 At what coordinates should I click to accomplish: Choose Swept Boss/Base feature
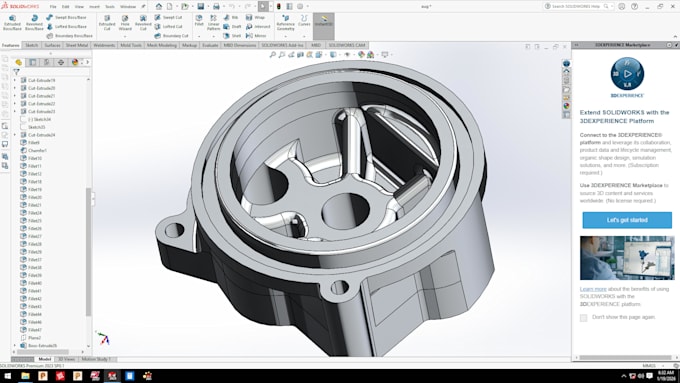pos(66,17)
